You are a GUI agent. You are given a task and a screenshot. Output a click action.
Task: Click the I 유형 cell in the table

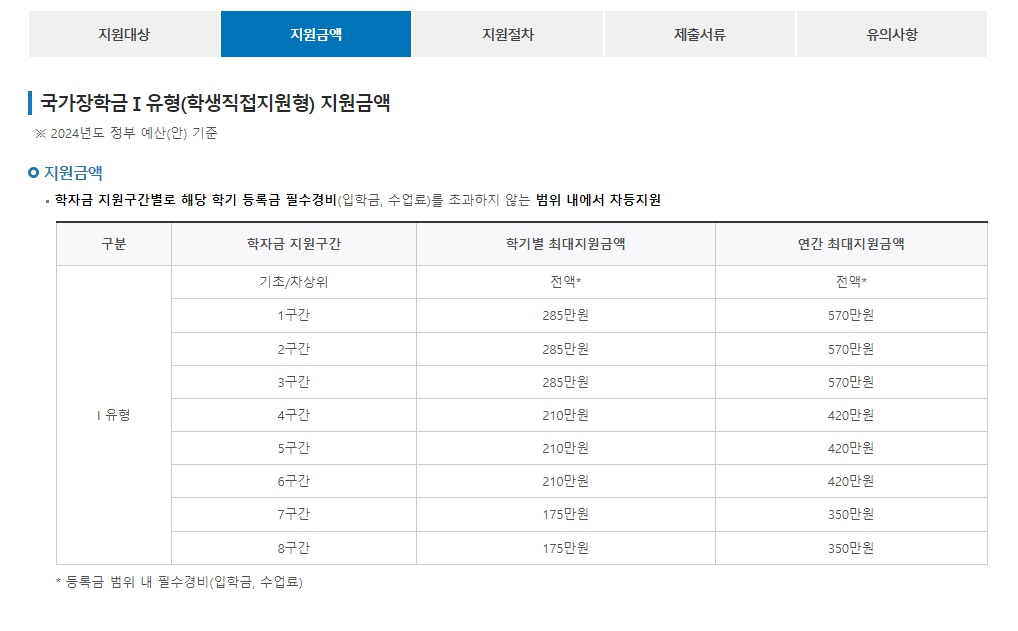[x=114, y=415]
